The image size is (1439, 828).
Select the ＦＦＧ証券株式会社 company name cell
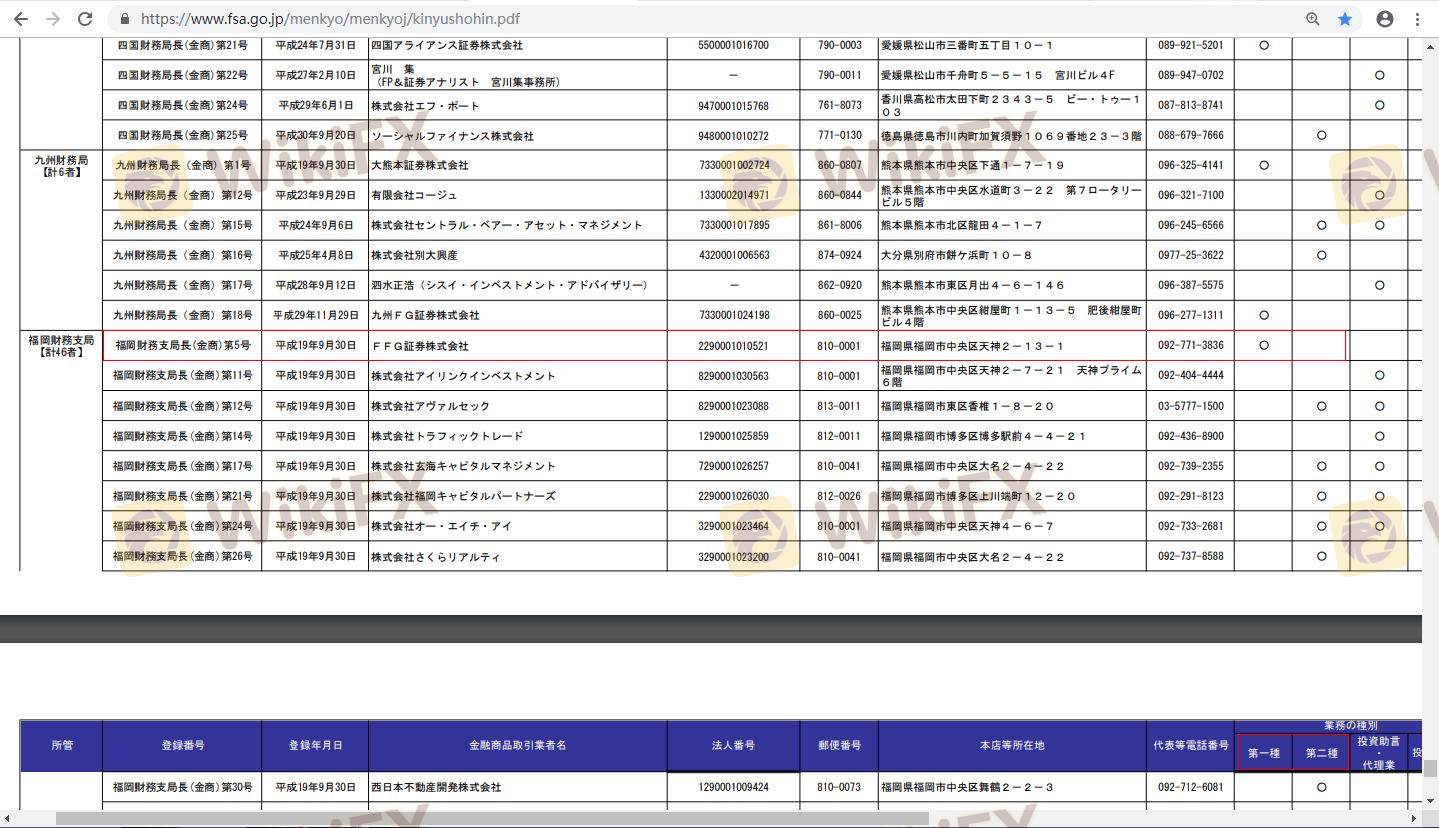click(420, 346)
